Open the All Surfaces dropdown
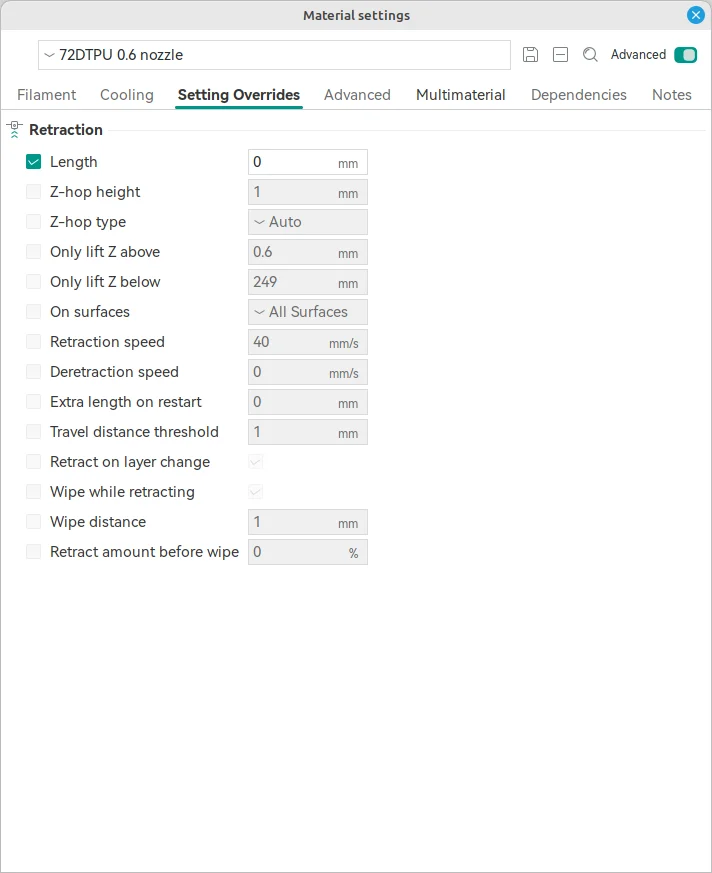This screenshot has width=712, height=873. tap(308, 312)
